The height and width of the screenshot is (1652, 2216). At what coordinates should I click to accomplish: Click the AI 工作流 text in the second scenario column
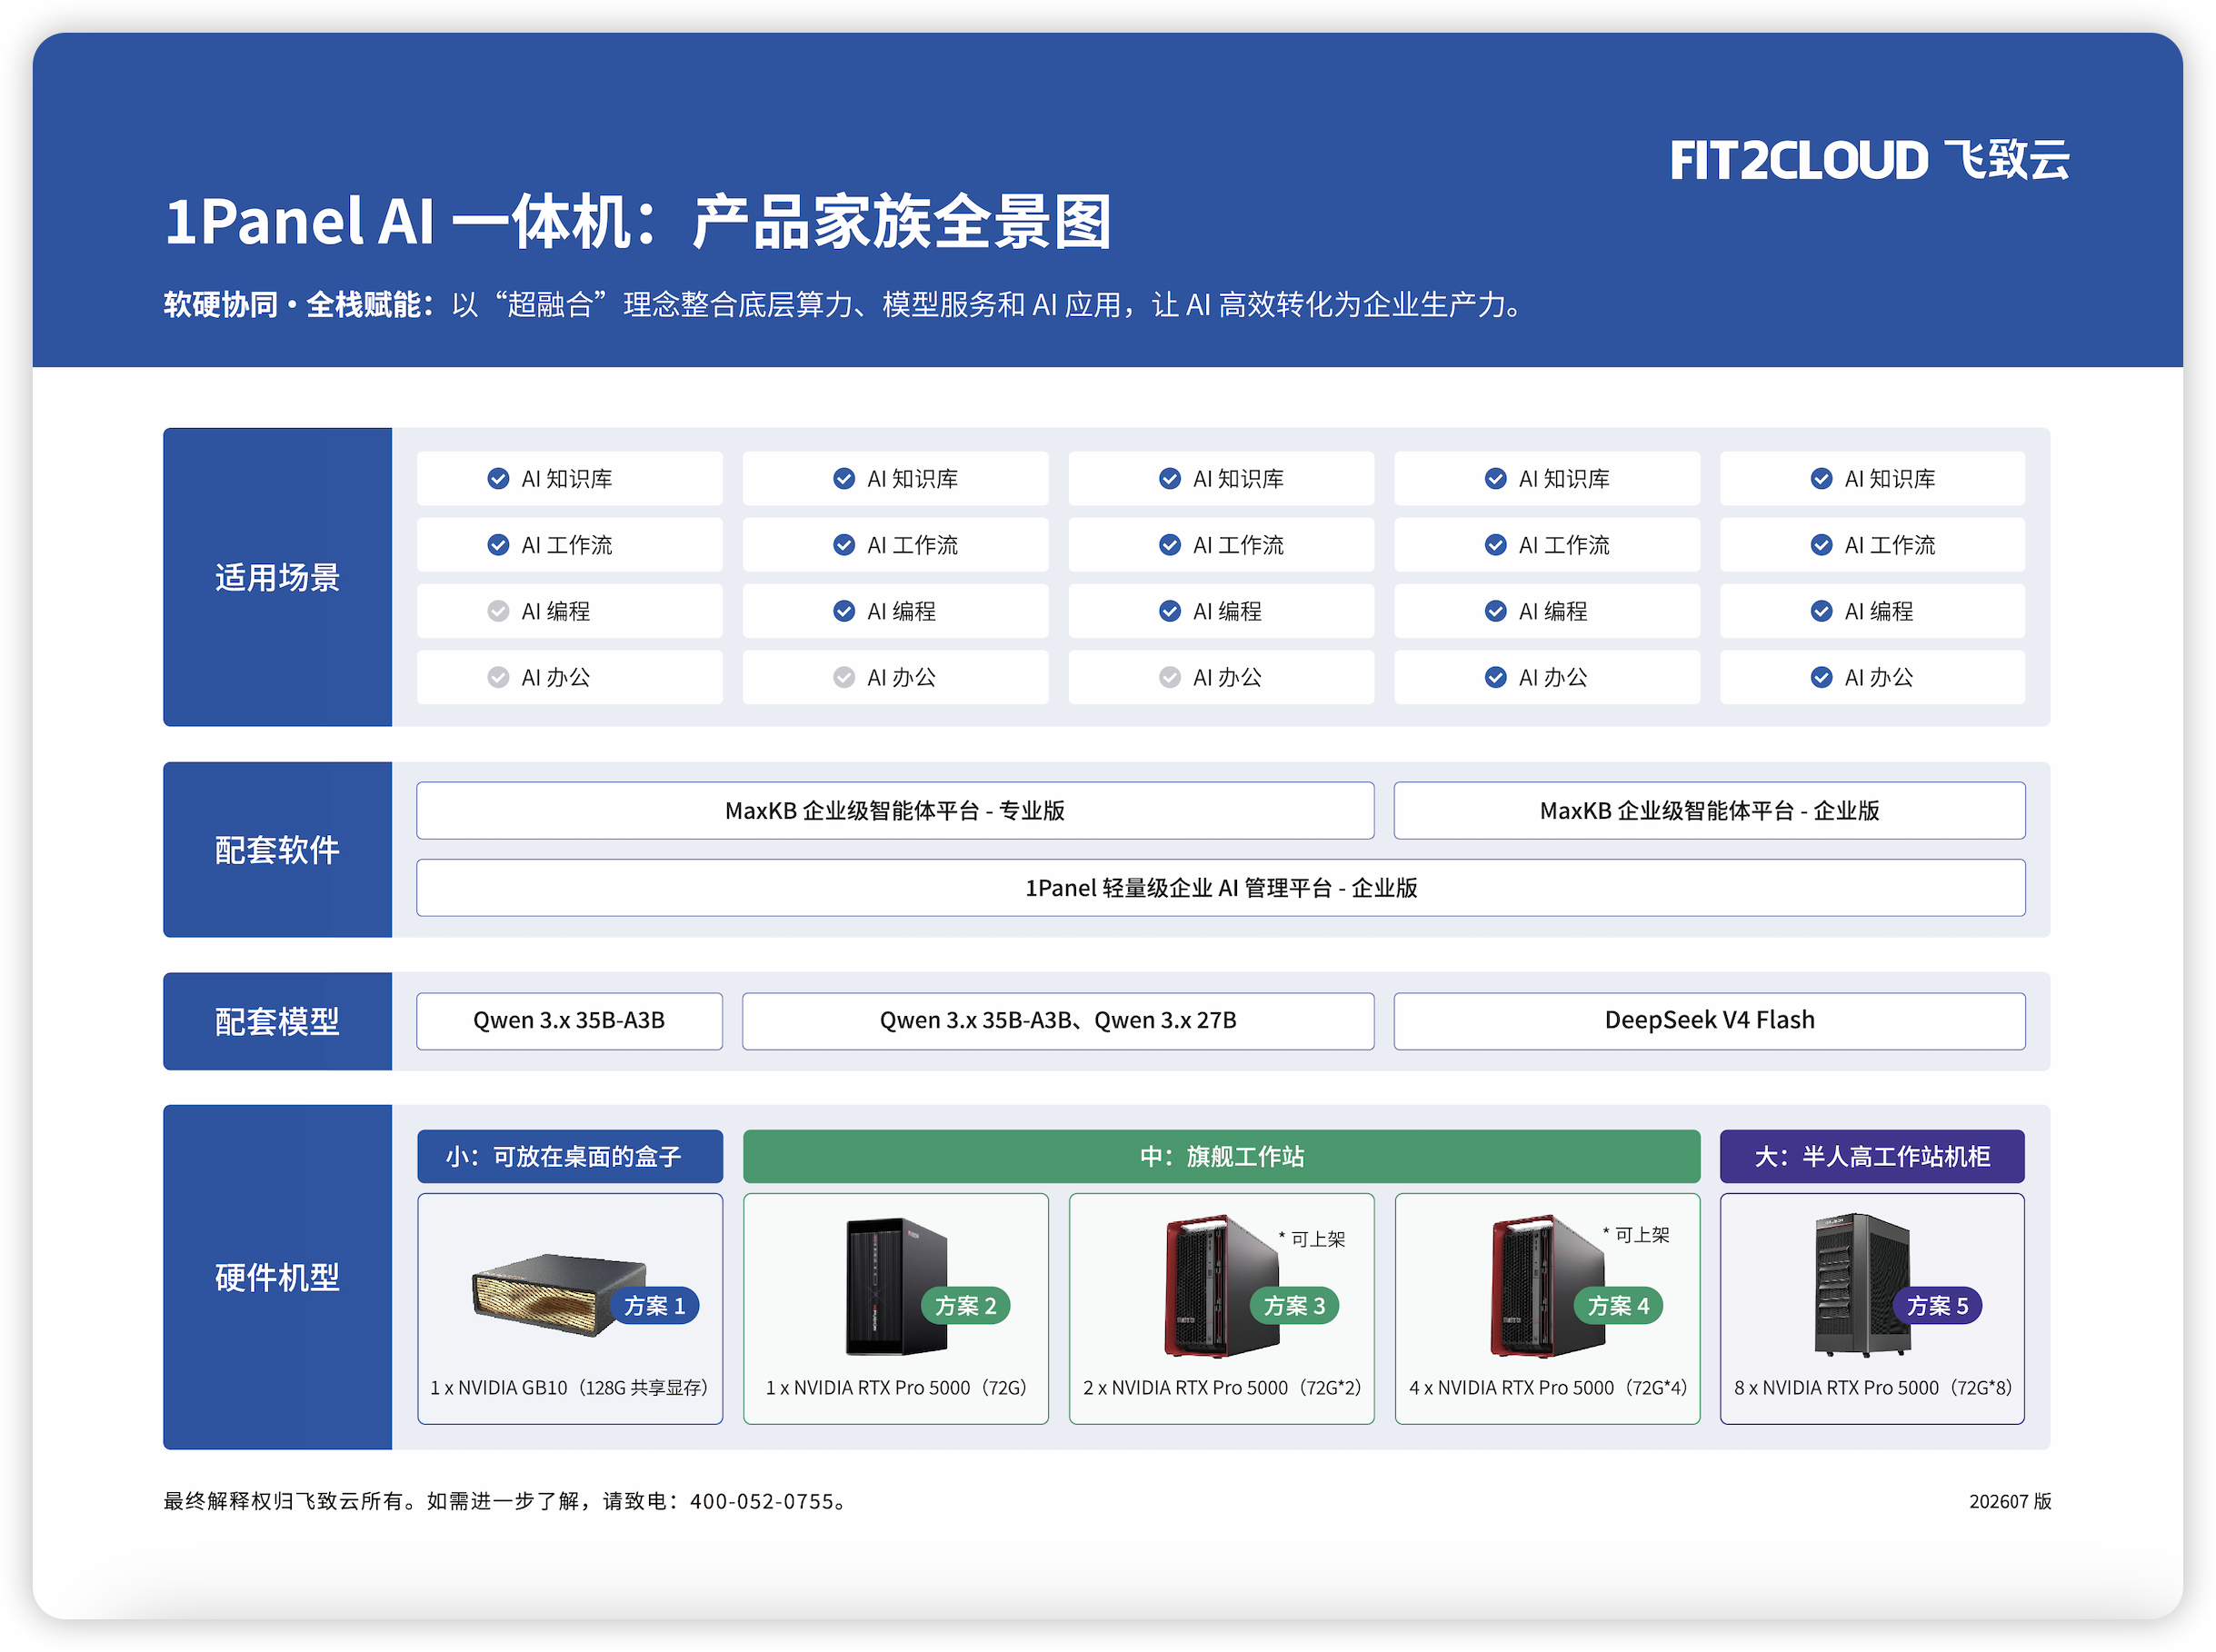pyautogui.click(x=913, y=545)
